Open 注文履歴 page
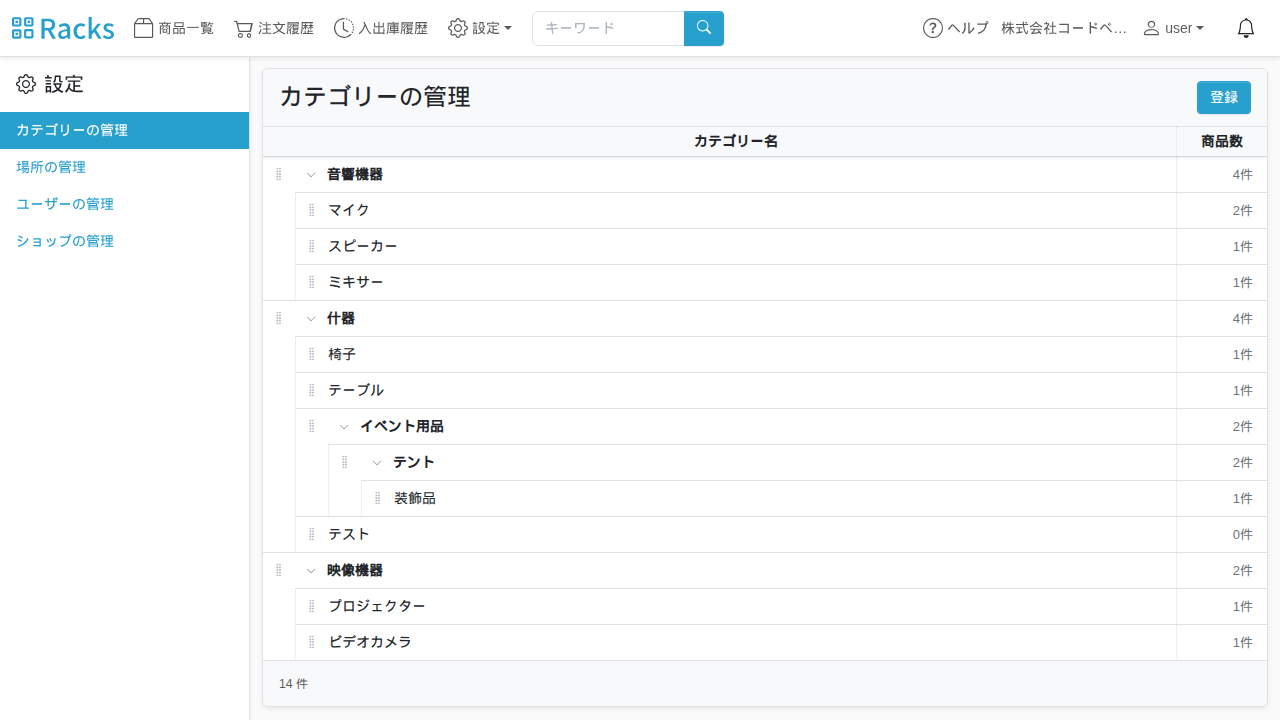Screen dimensions: 1280x720 (274, 28)
